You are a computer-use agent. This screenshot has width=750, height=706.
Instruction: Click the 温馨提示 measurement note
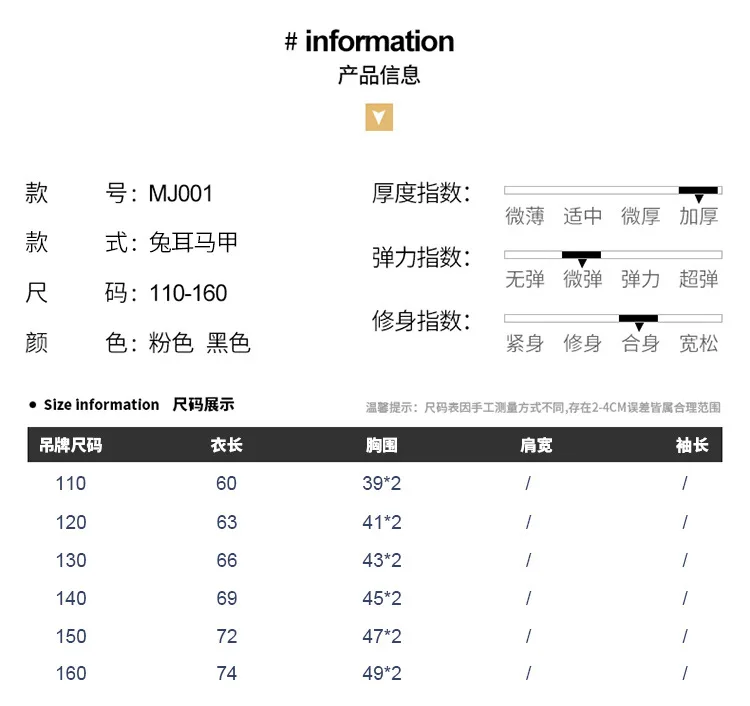click(x=543, y=408)
